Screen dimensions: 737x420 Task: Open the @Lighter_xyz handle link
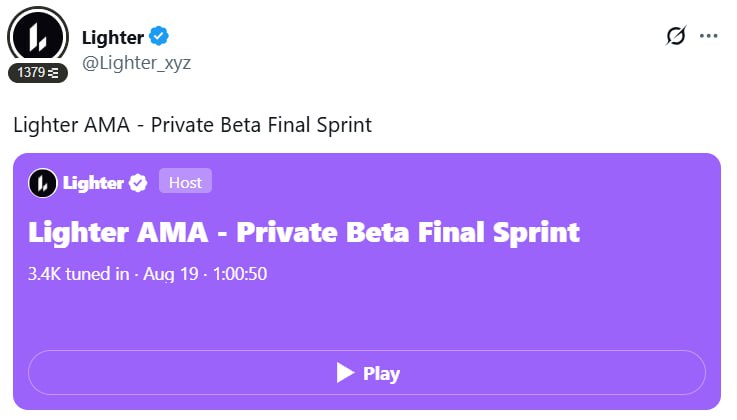(x=136, y=62)
